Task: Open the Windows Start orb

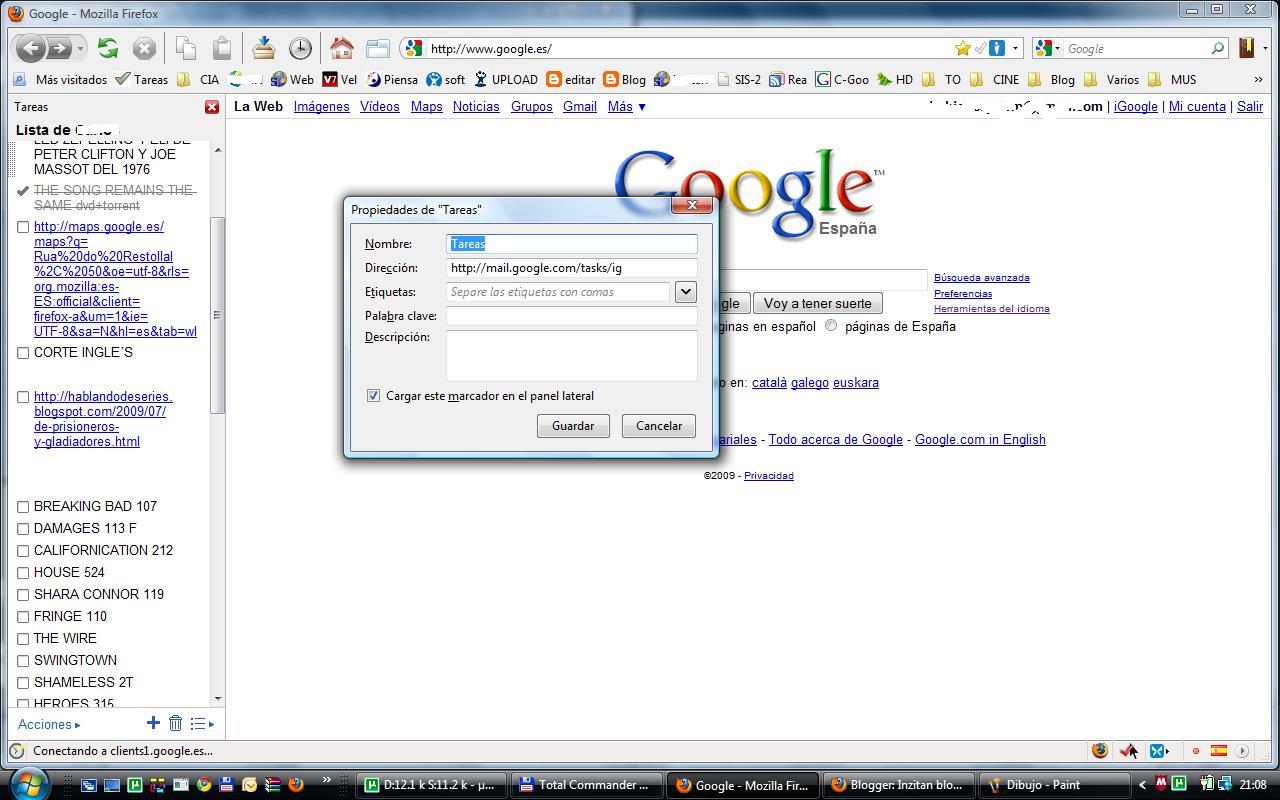Action: [x=27, y=784]
